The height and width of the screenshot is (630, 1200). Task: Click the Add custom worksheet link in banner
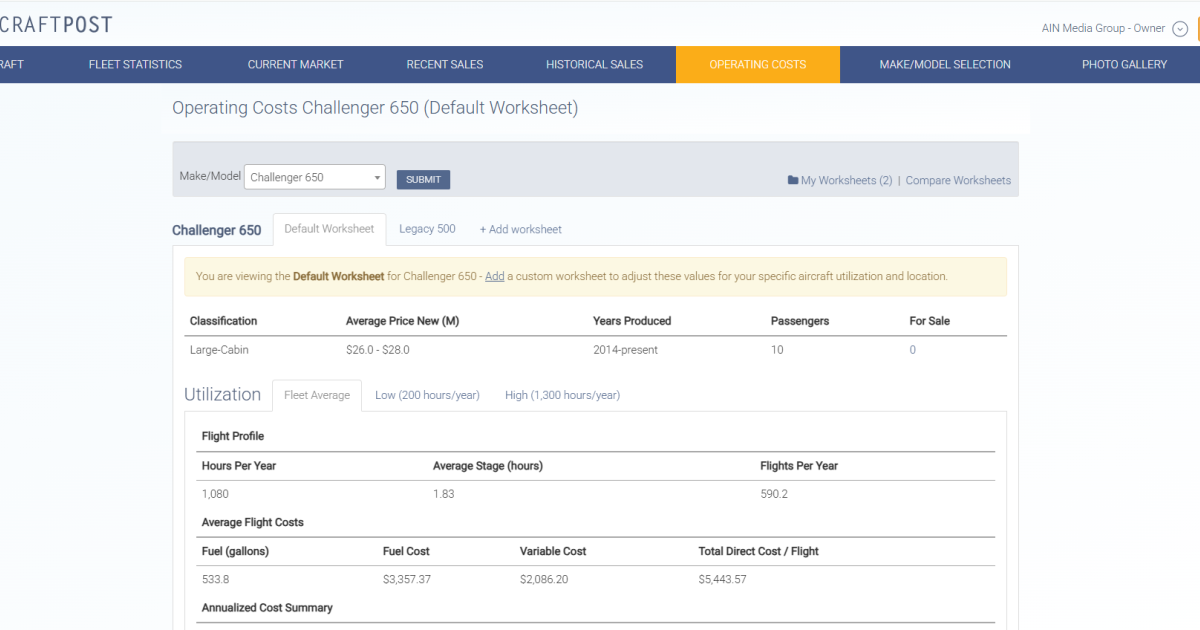click(494, 276)
